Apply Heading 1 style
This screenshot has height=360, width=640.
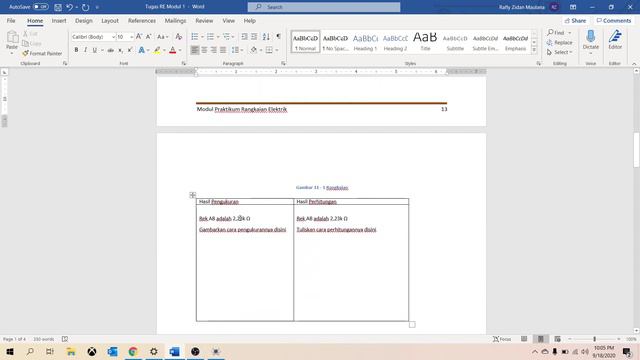pos(365,42)
